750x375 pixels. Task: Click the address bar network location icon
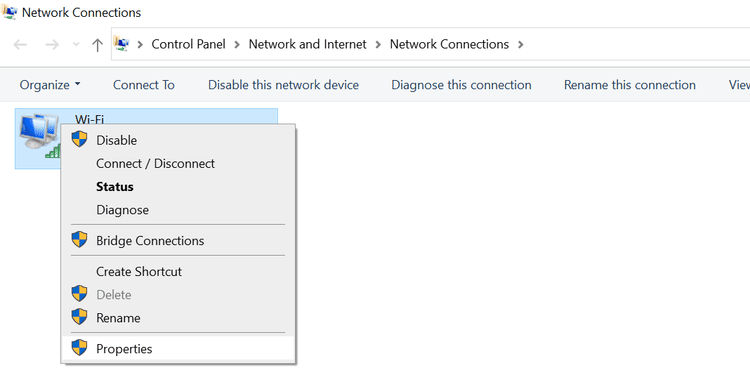tap(122, 44)
